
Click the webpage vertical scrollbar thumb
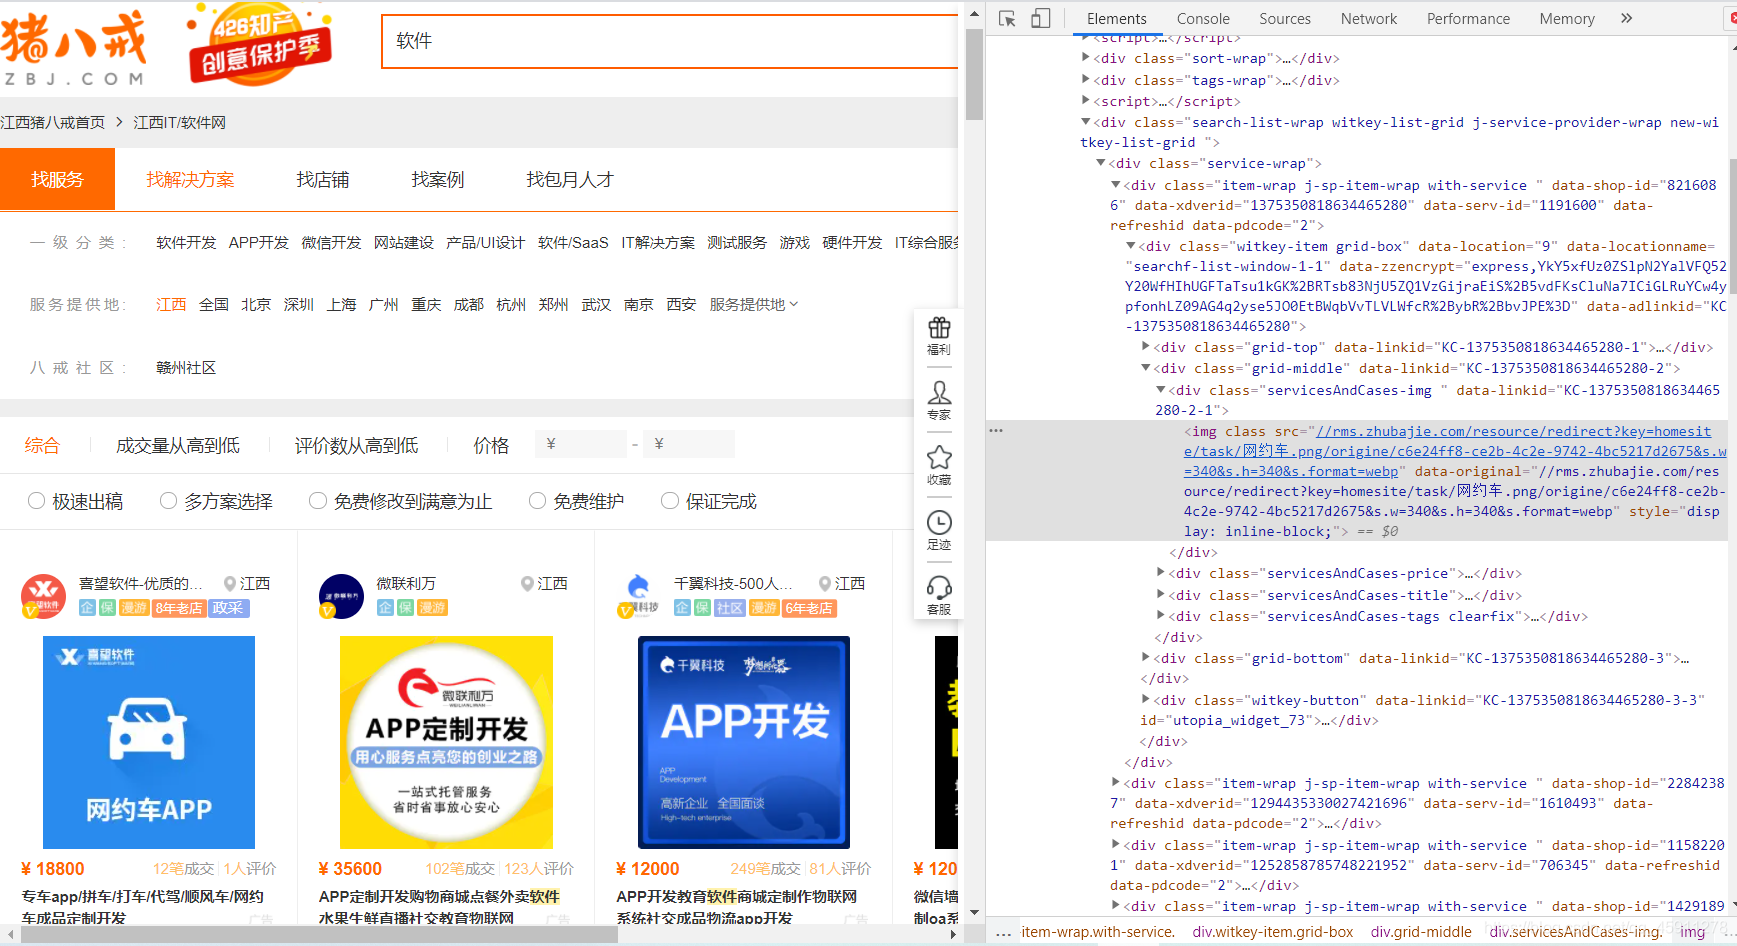click(x=974, y=74)
